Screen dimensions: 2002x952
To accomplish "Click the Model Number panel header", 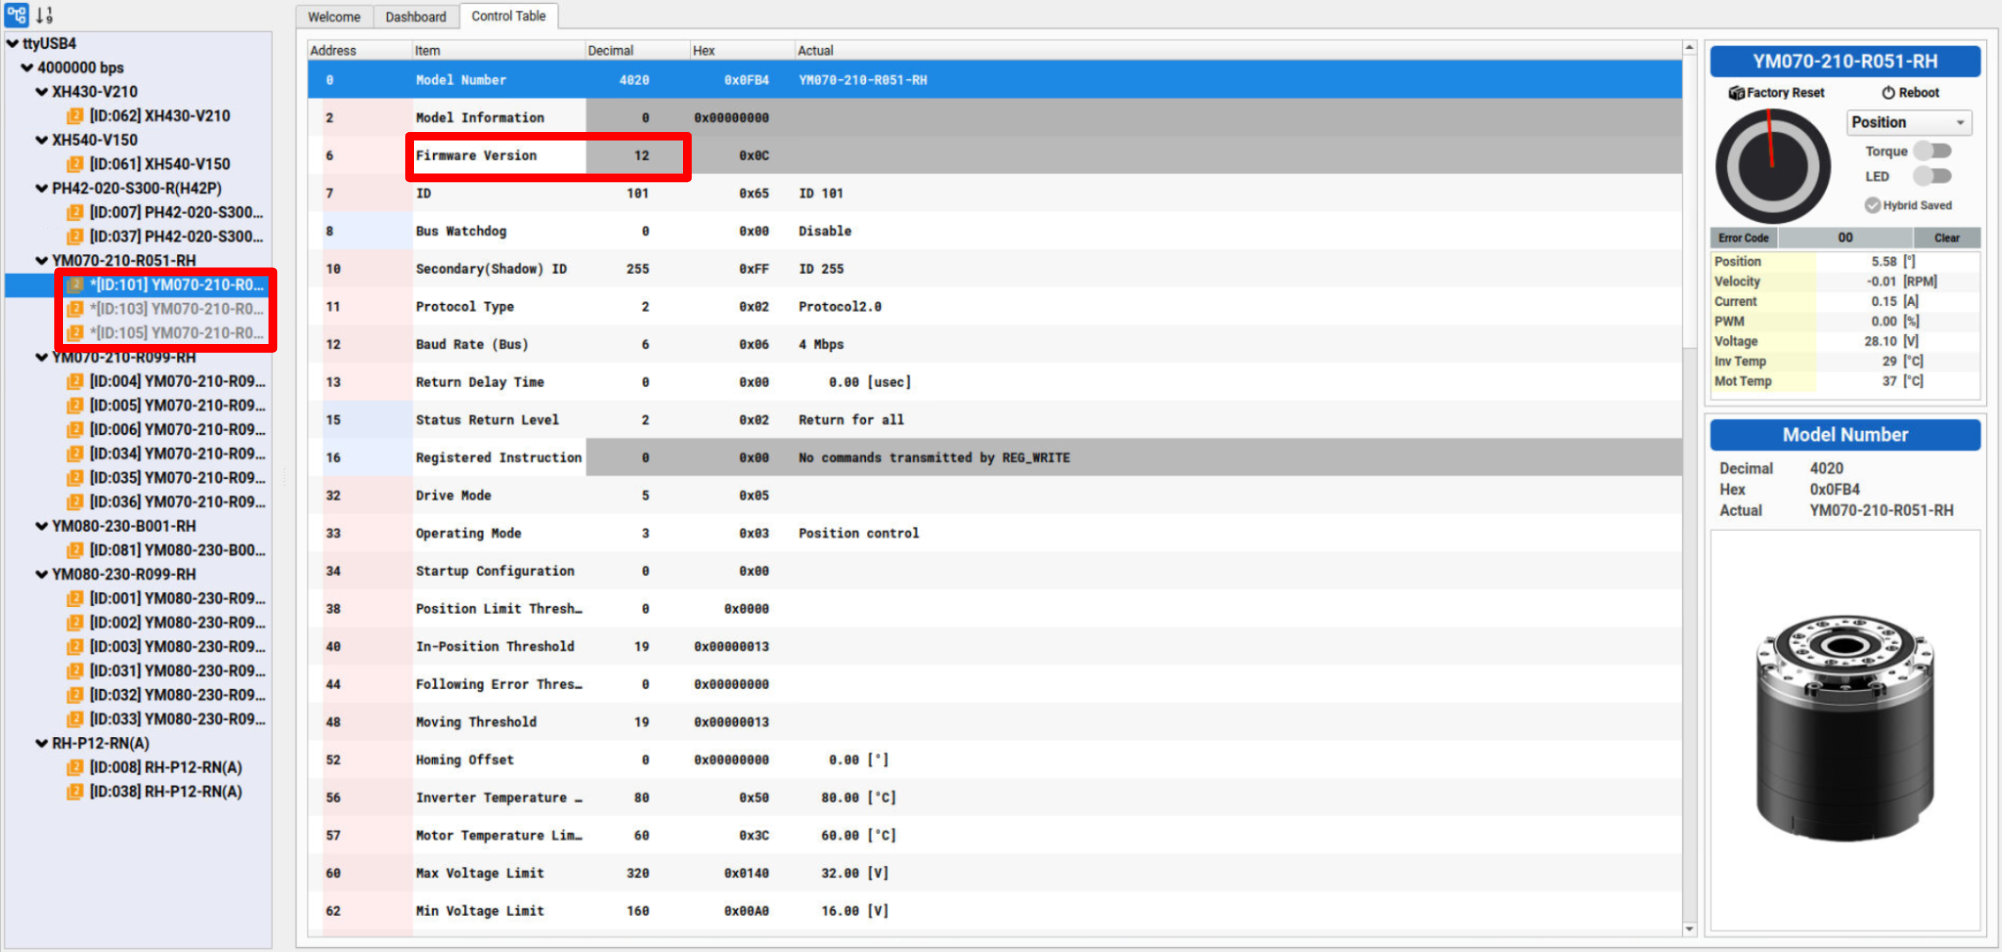I will [1845, 435].
